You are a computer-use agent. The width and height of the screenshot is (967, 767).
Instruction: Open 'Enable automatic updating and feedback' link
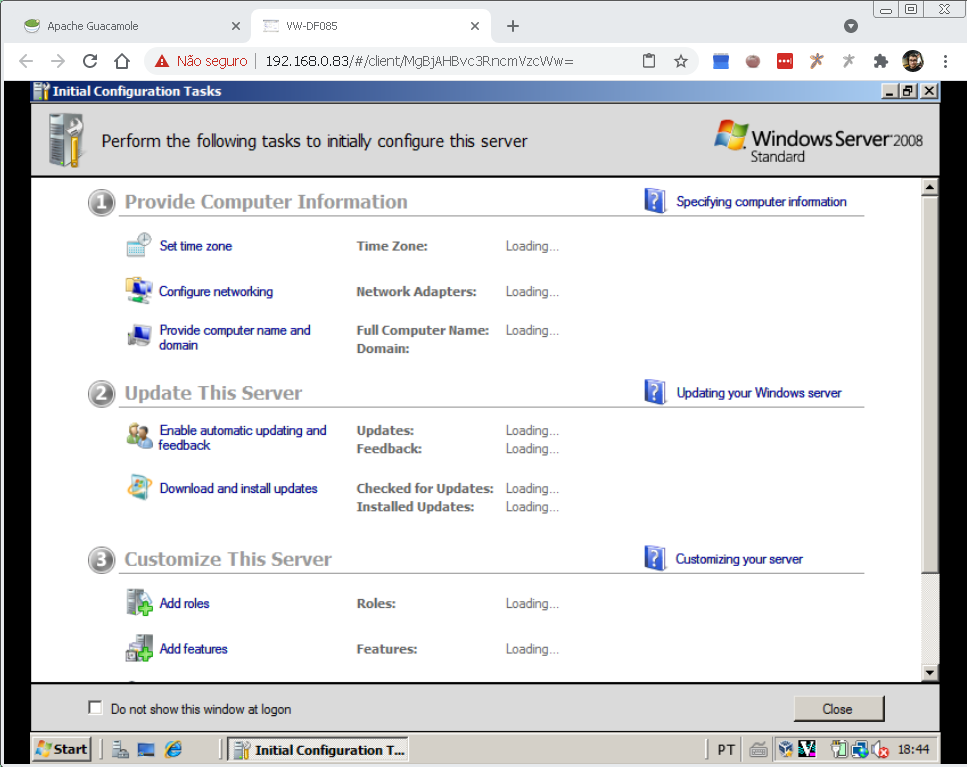point(242,437)
